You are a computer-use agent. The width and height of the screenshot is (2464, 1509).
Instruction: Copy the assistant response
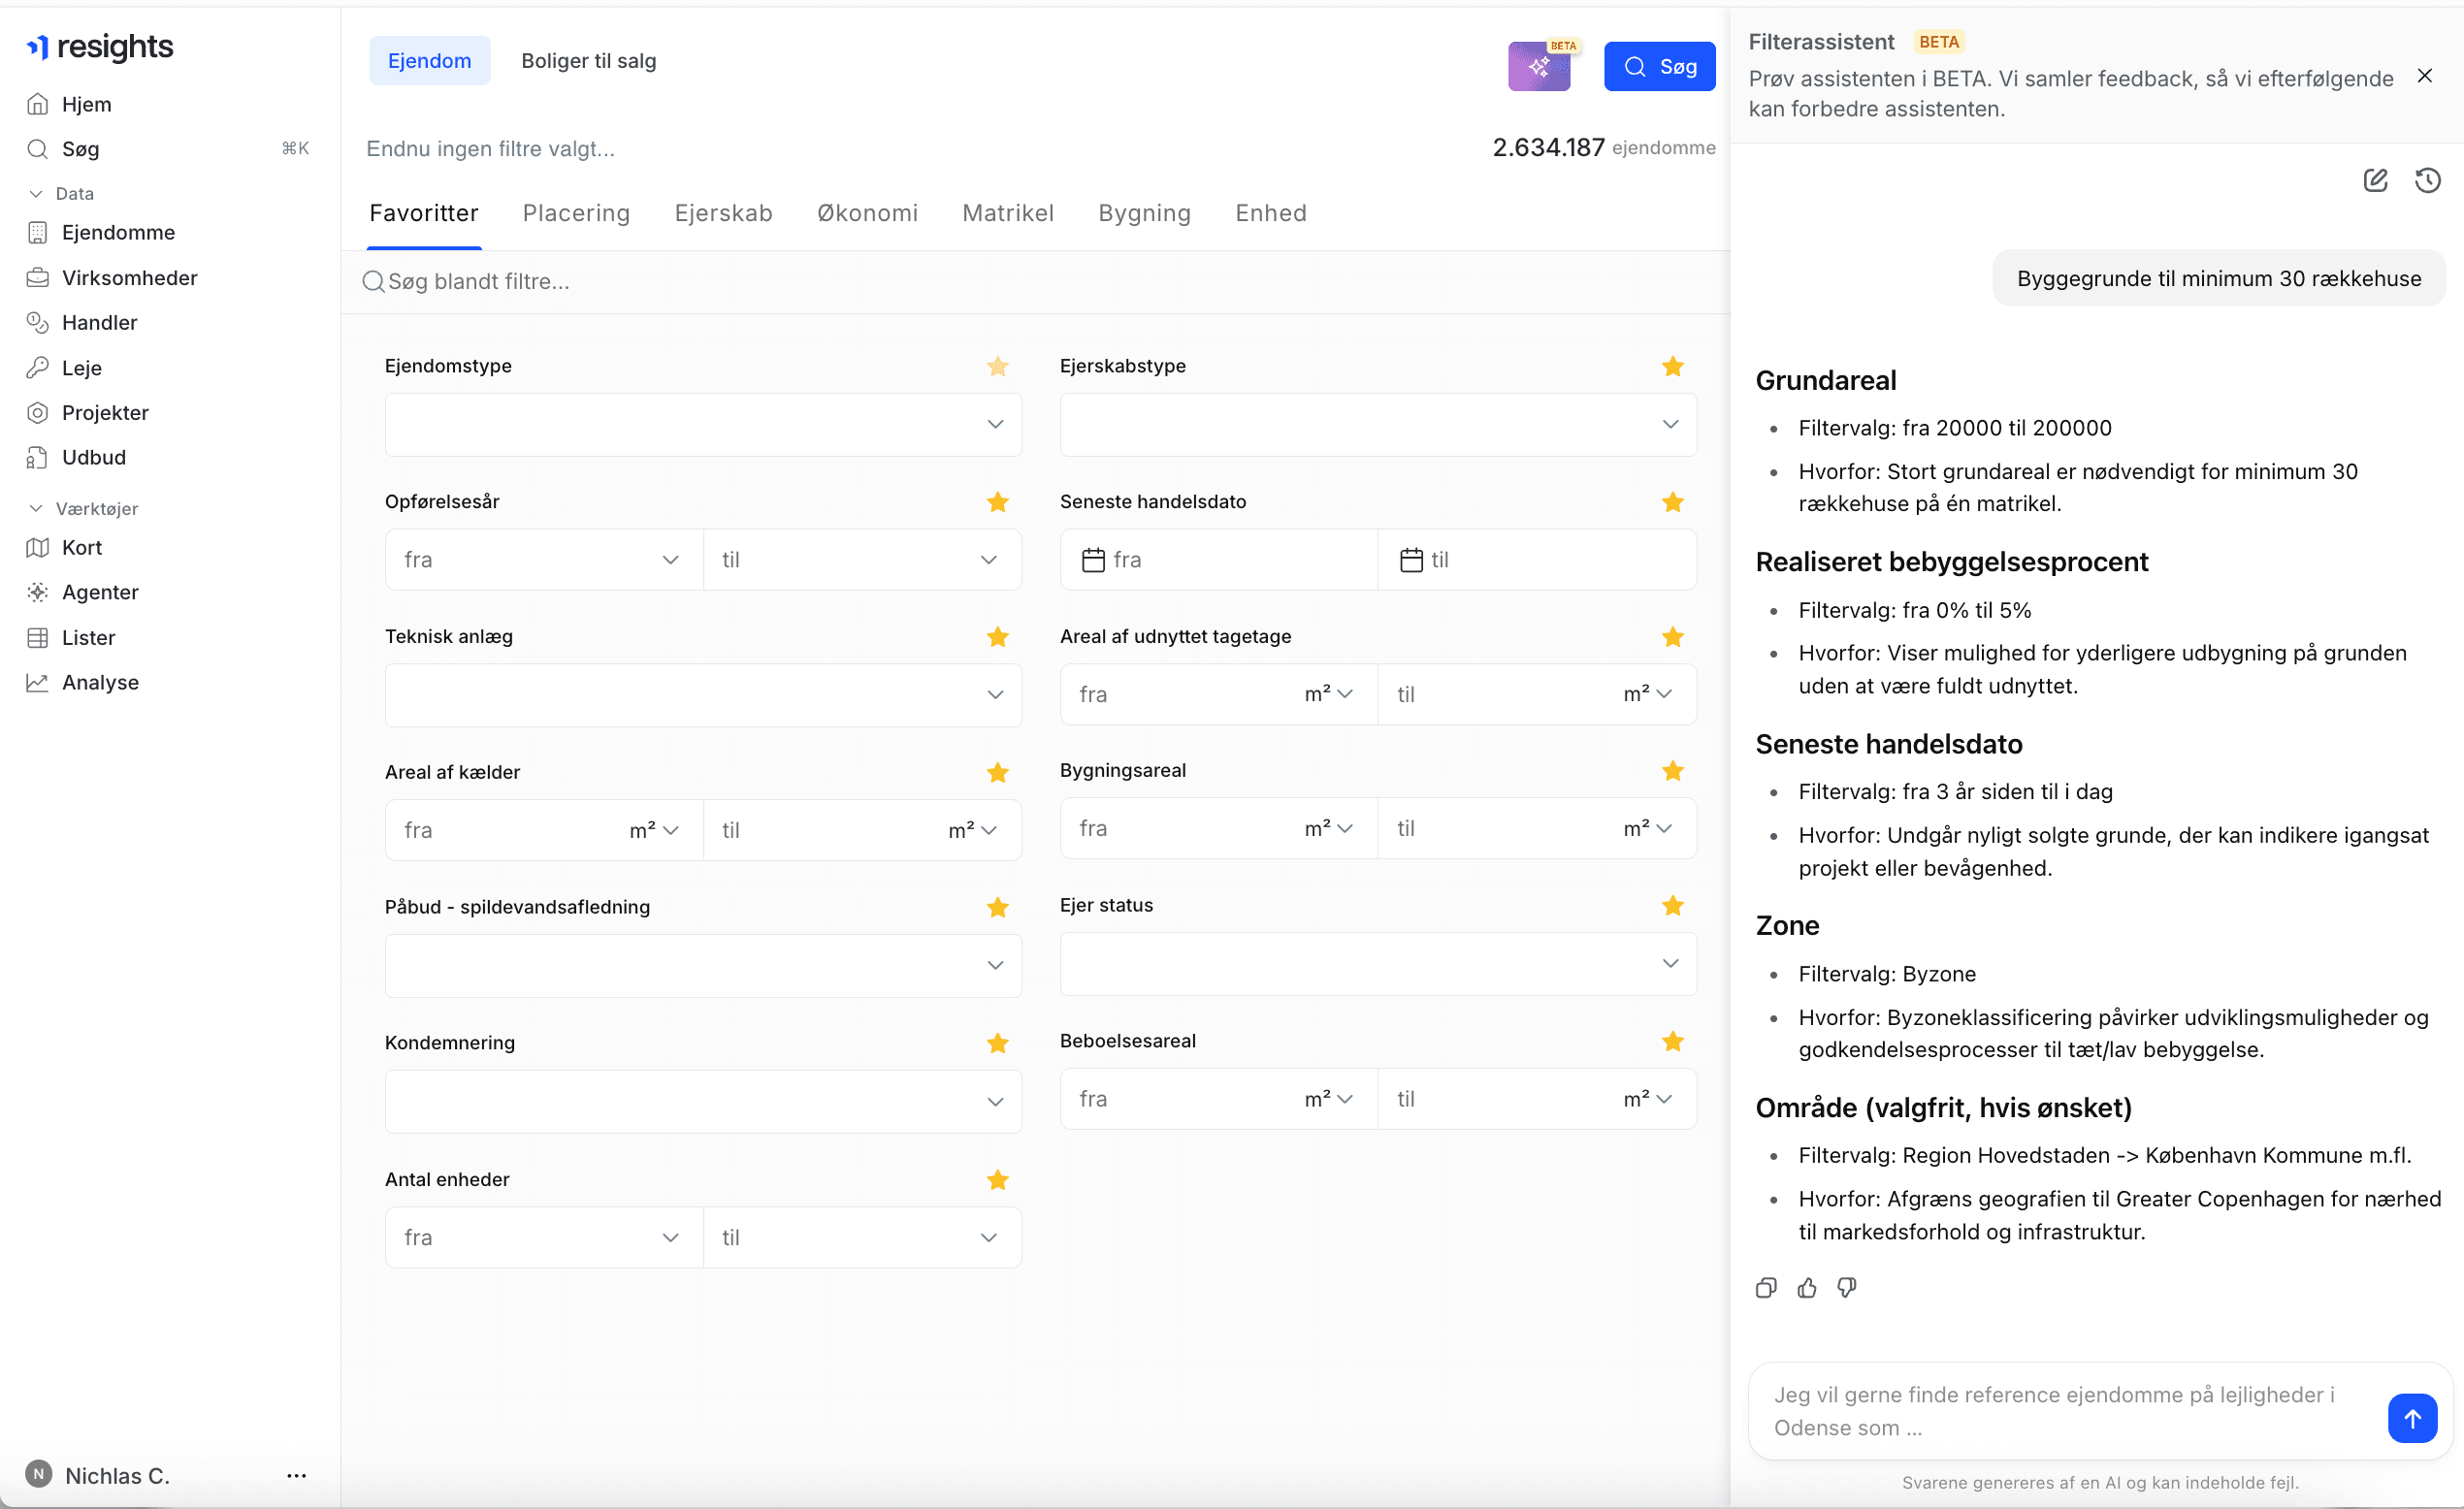coord(1766,1288)
